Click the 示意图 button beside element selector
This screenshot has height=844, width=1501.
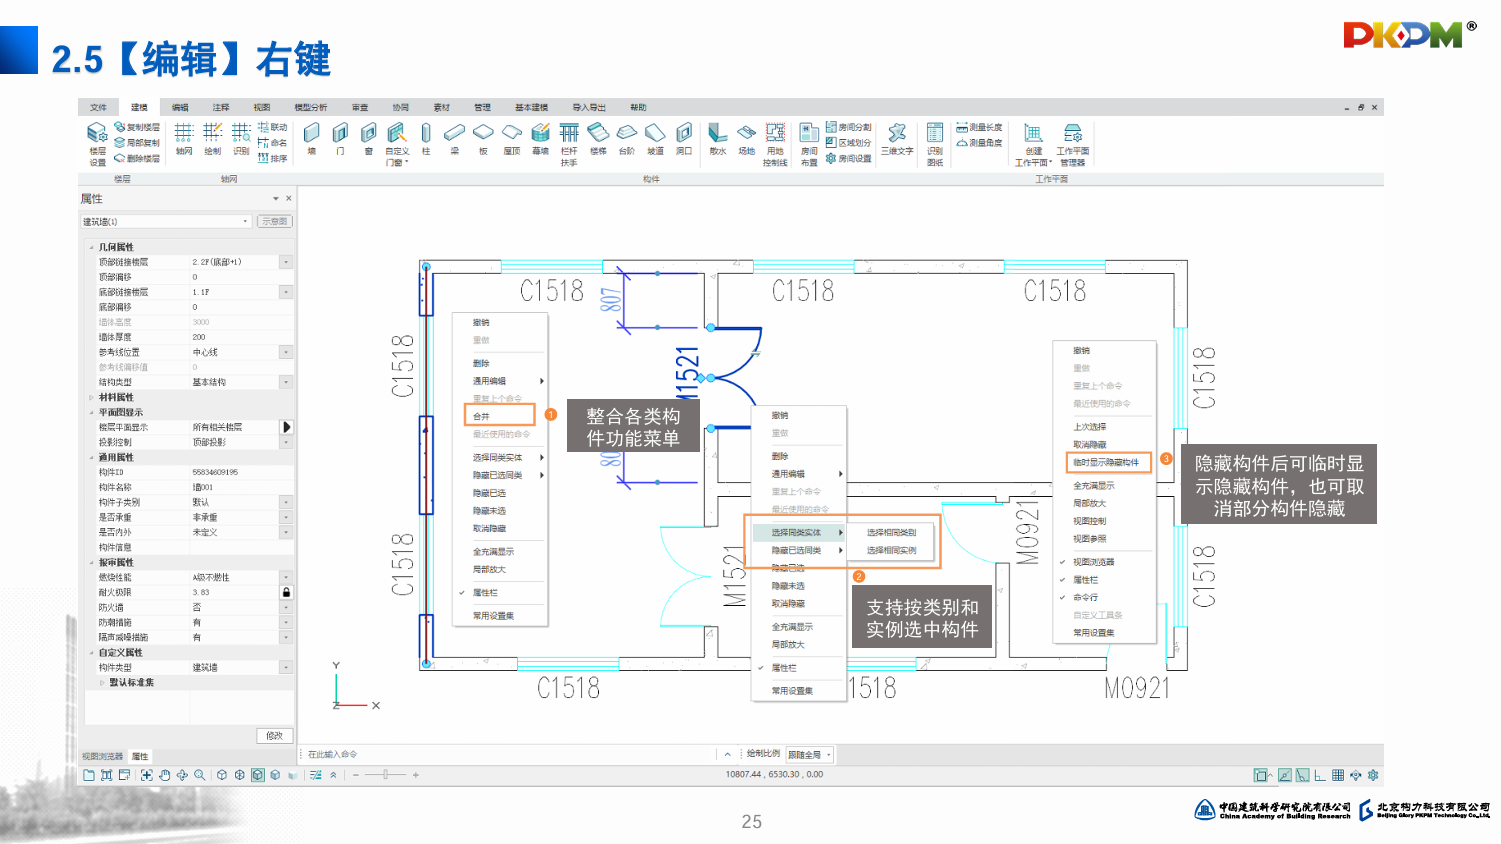274,221
